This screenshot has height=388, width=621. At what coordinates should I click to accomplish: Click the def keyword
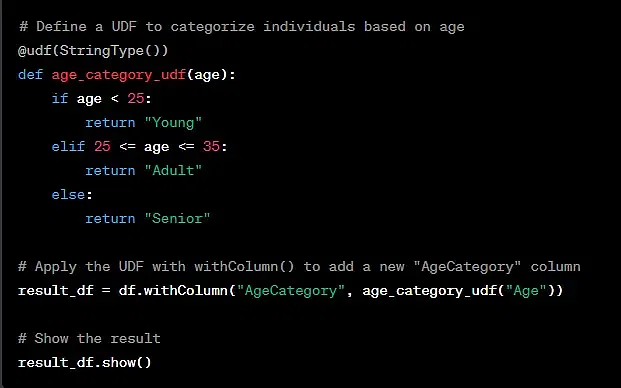[30, 75]
